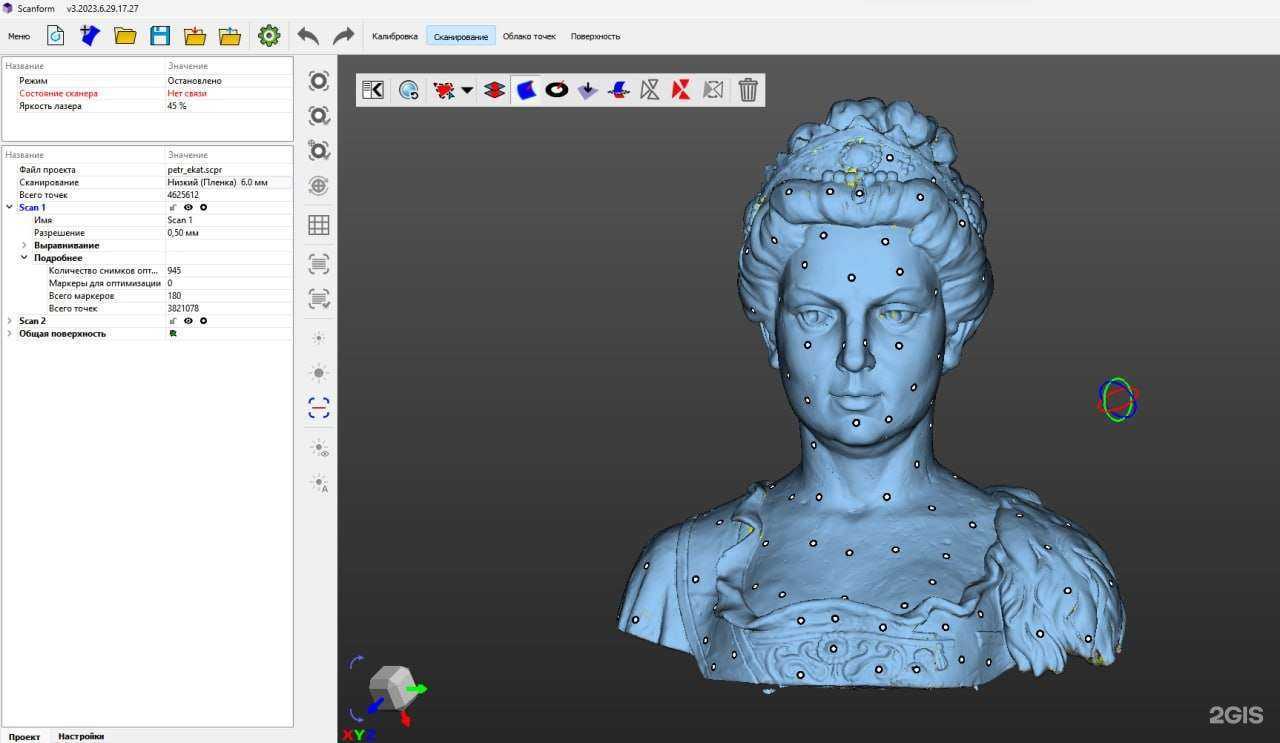Click the grid icon in vertical toolbar
This screenshot has height=743, width=1280.
point(319,225)
